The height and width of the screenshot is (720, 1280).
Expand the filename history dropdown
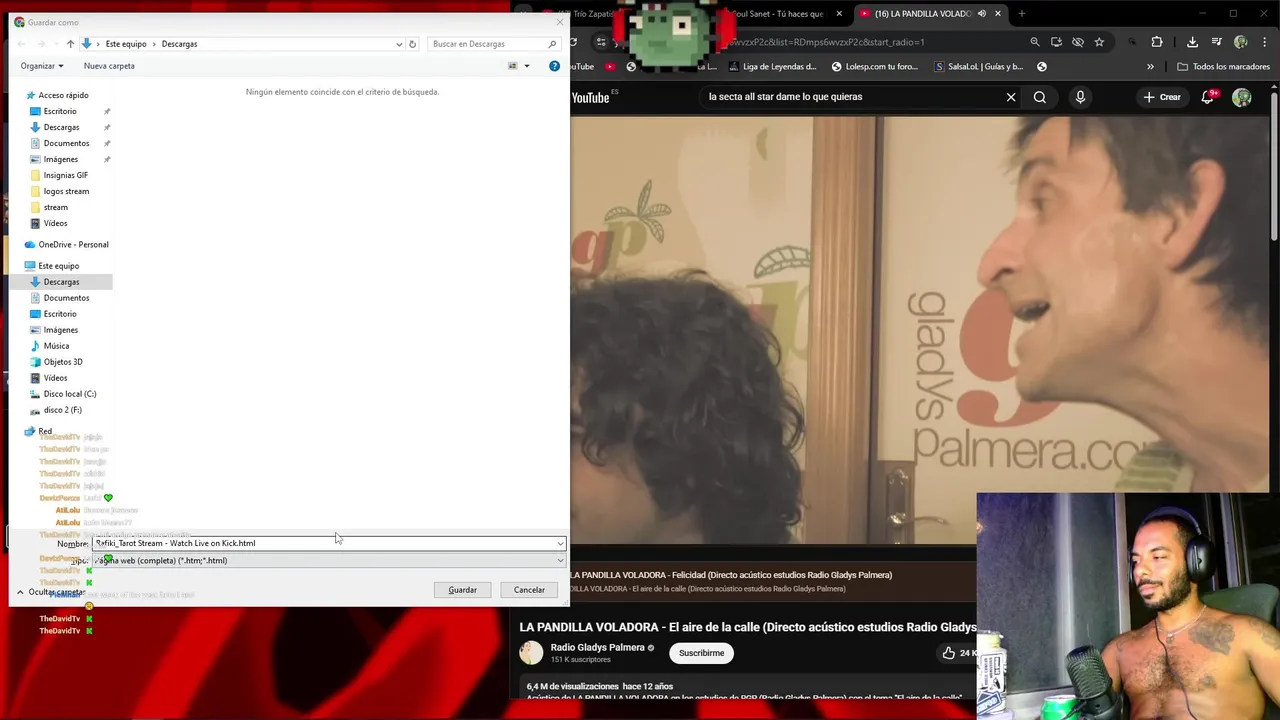(560, 543)
